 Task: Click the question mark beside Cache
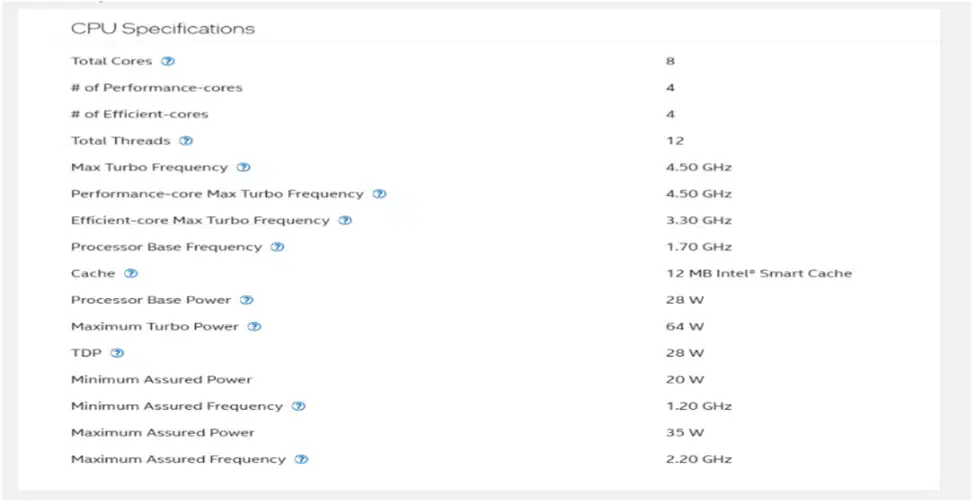pos(131,273)
